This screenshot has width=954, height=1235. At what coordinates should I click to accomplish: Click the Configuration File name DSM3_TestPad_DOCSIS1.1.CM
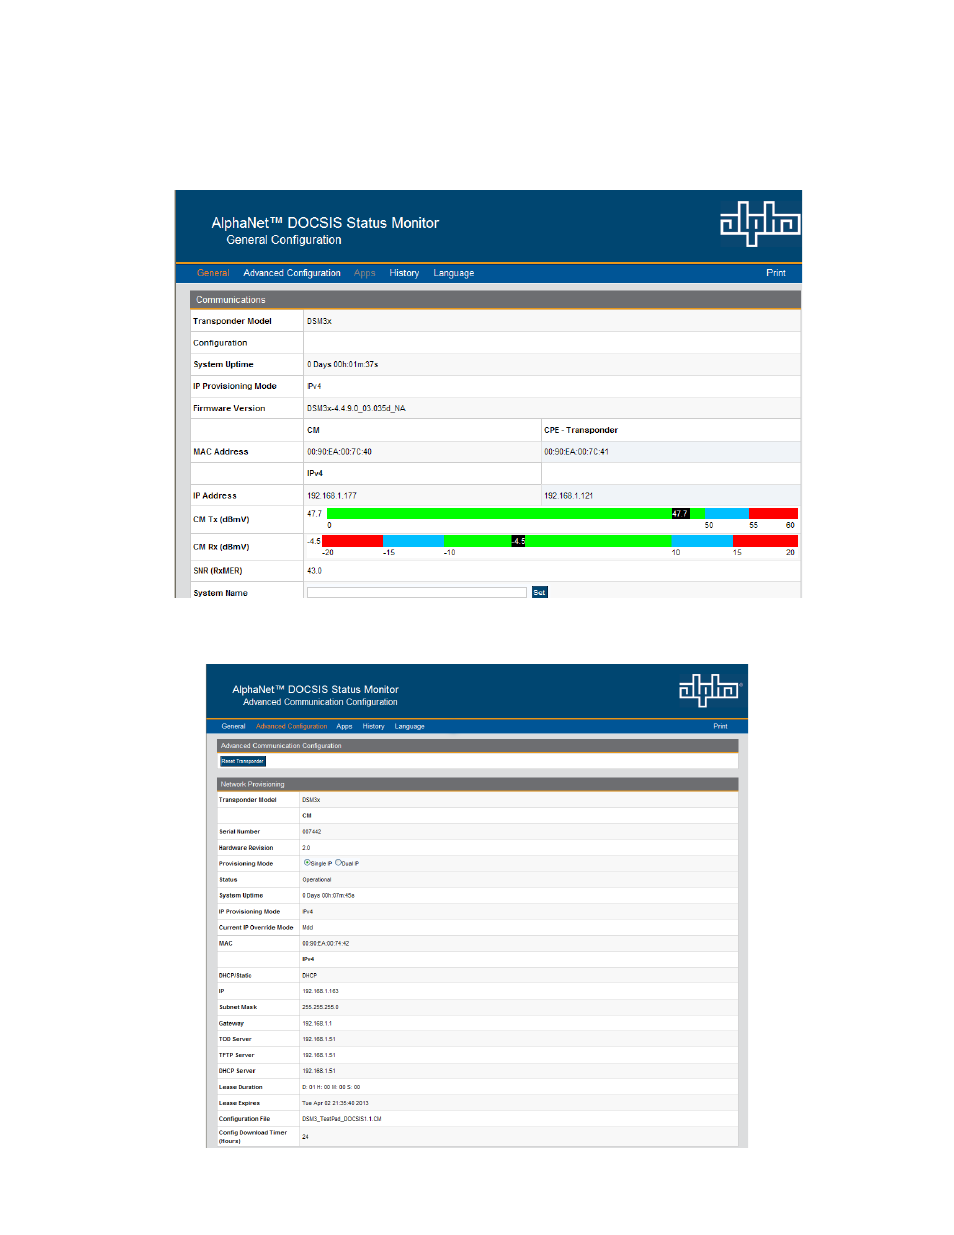[x=342, y=1119]
